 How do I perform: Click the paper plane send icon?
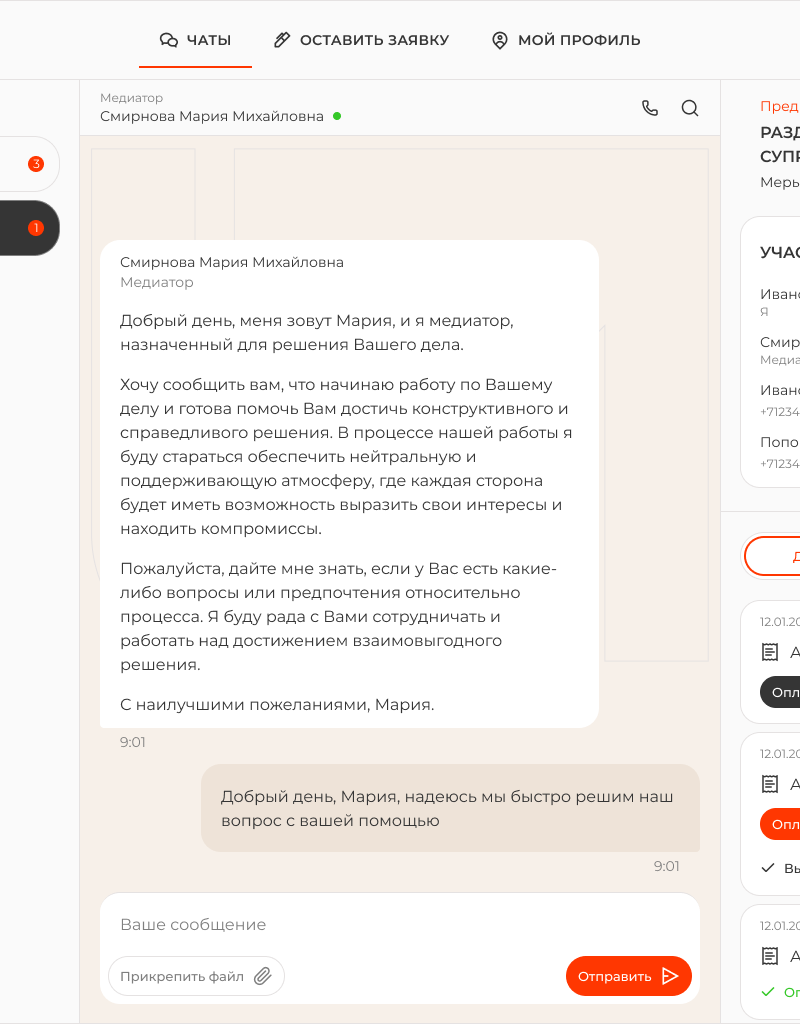click(x=671, y=976)
